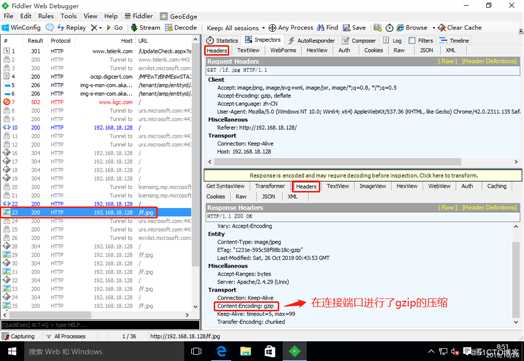Click the Stream mode icon
This screenshot has width=524, height=361.
145,28
